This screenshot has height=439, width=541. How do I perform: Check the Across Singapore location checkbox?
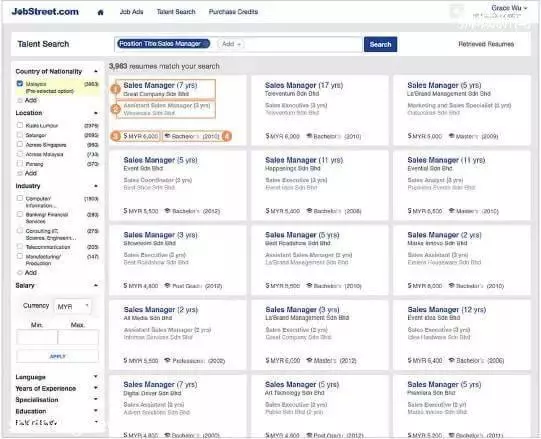(20, 144)
